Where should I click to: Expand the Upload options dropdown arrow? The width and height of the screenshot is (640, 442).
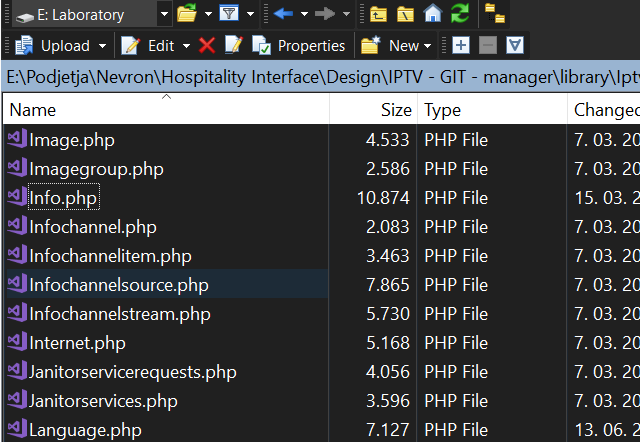(x=103, y=45)
